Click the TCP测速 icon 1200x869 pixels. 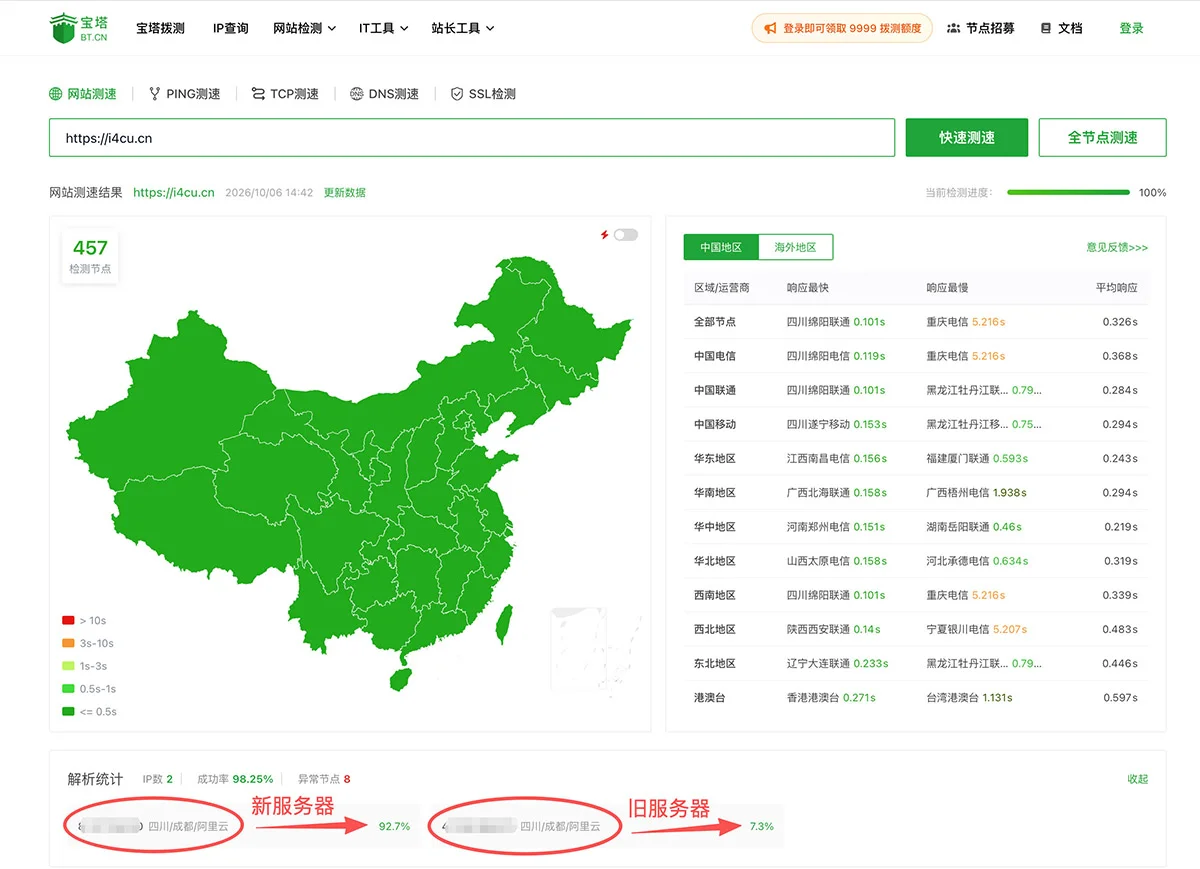(259, 94)
